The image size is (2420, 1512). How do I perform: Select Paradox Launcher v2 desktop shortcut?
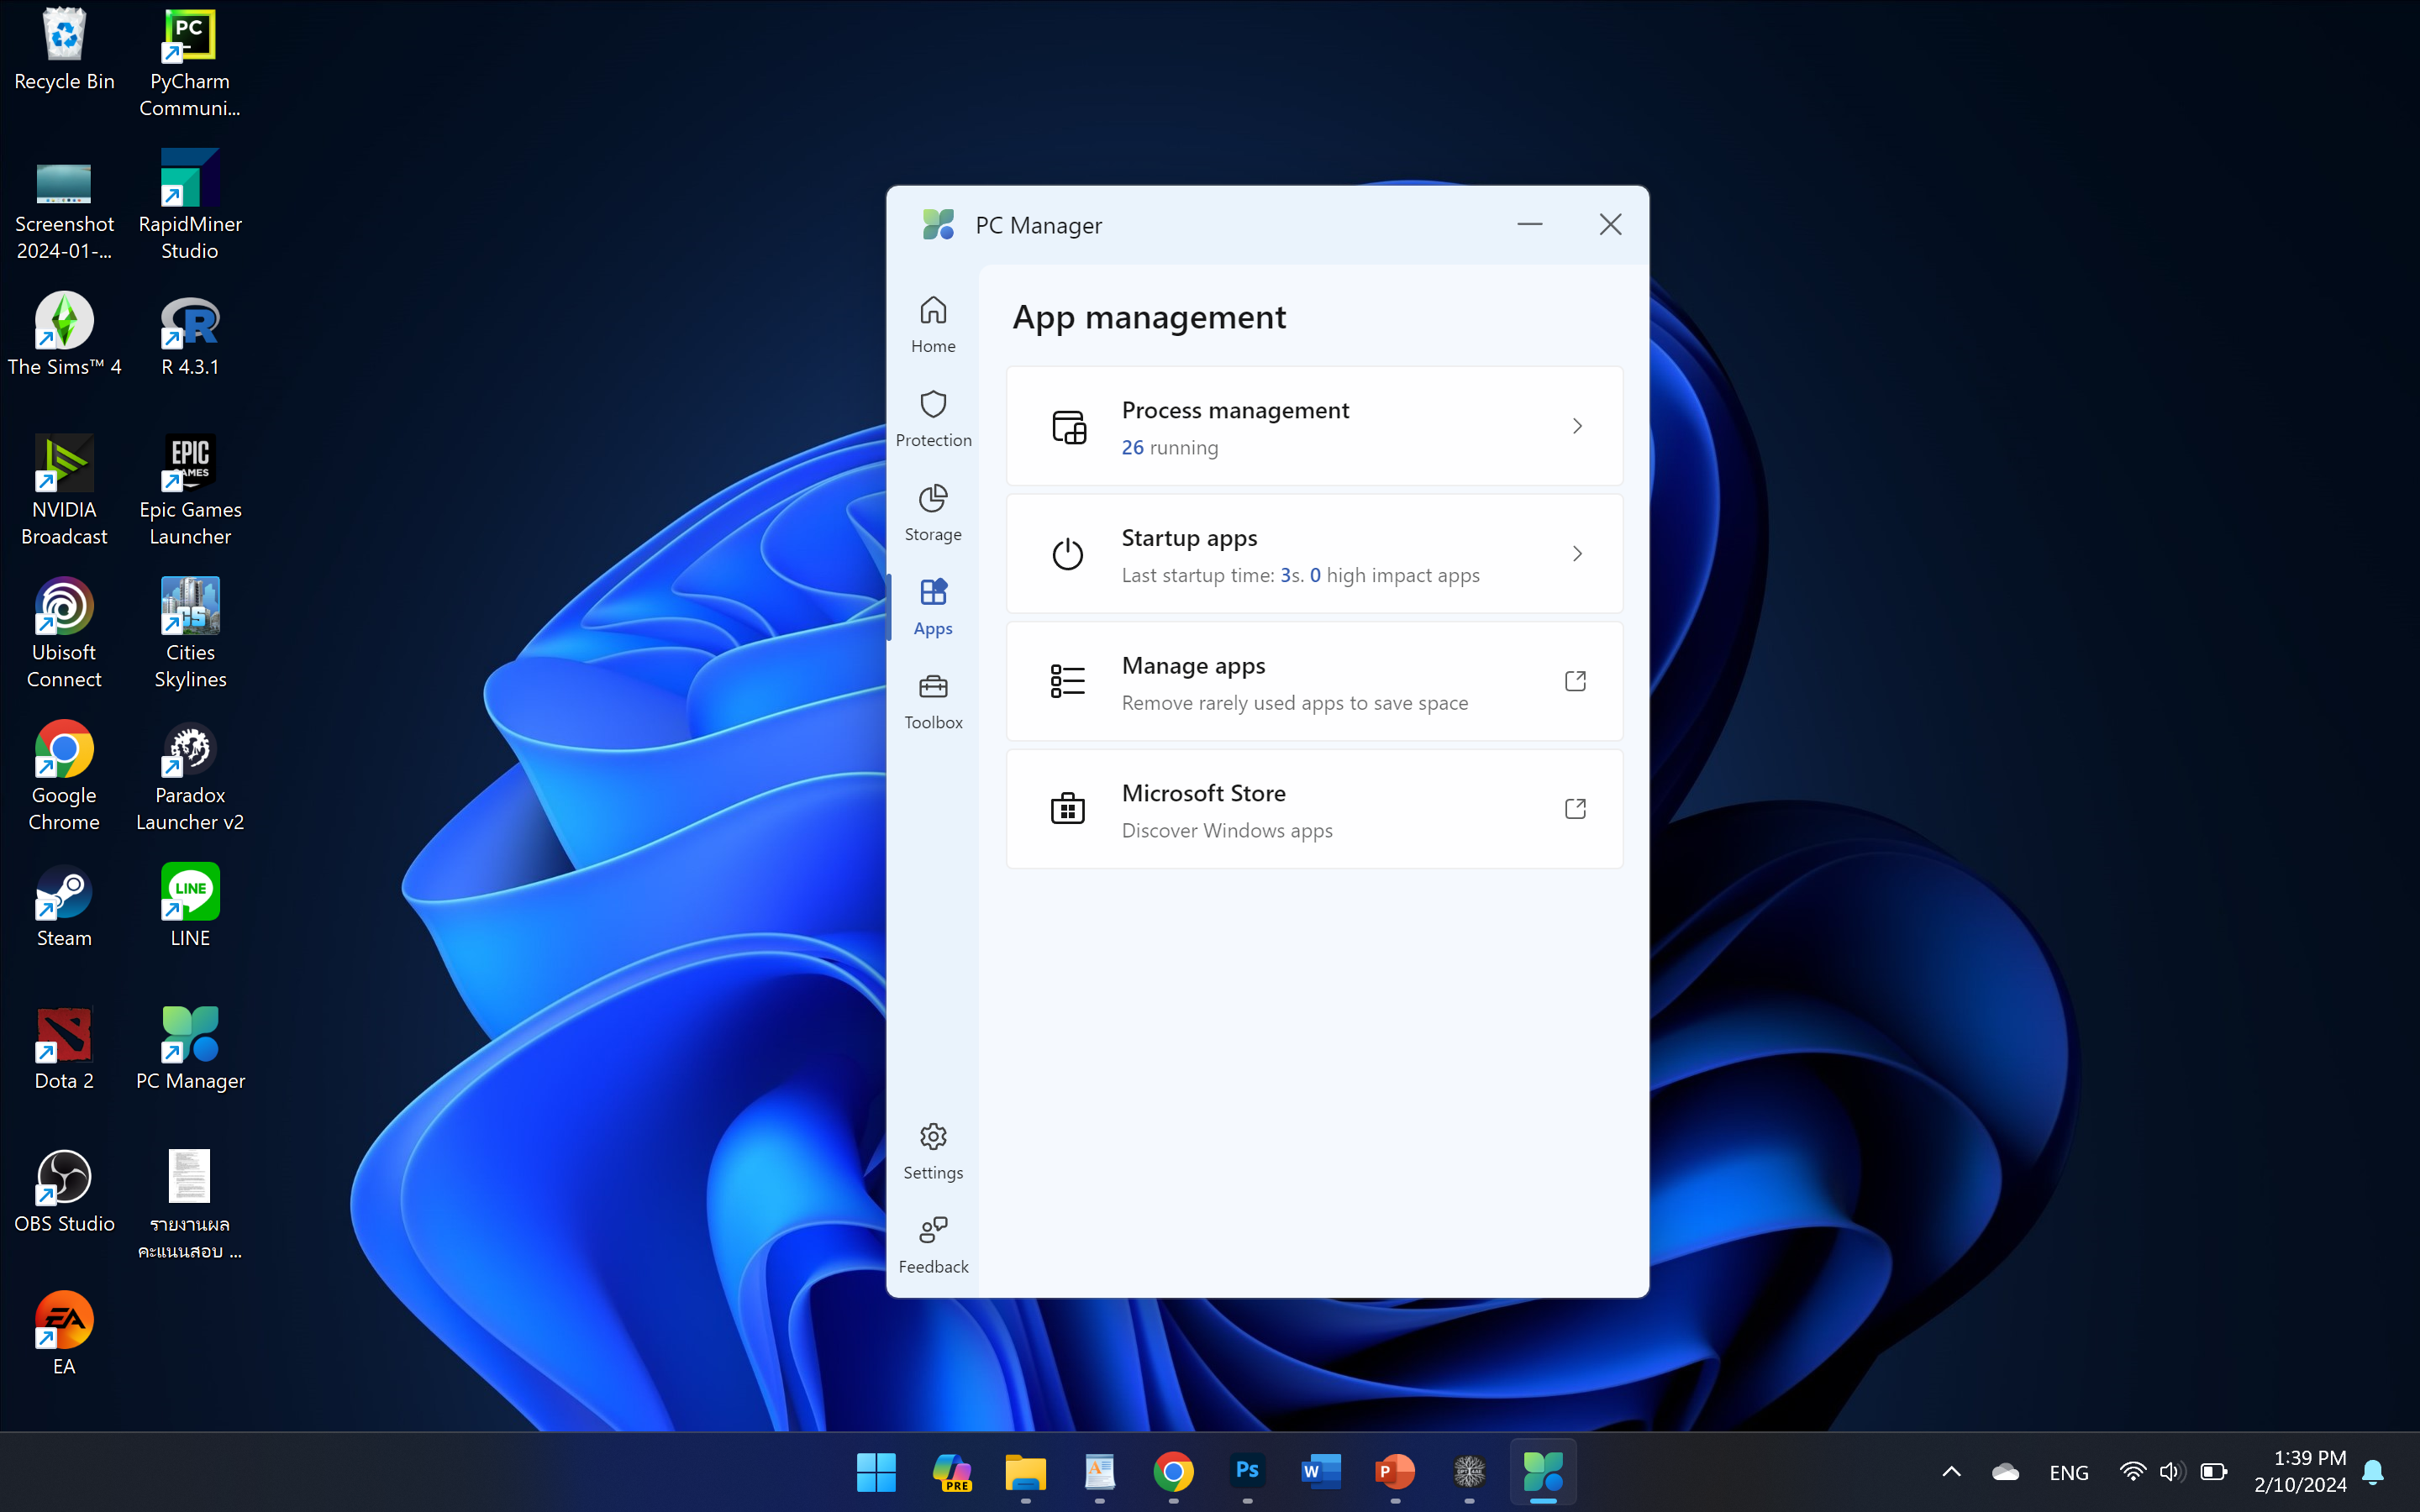pos(190,778)
